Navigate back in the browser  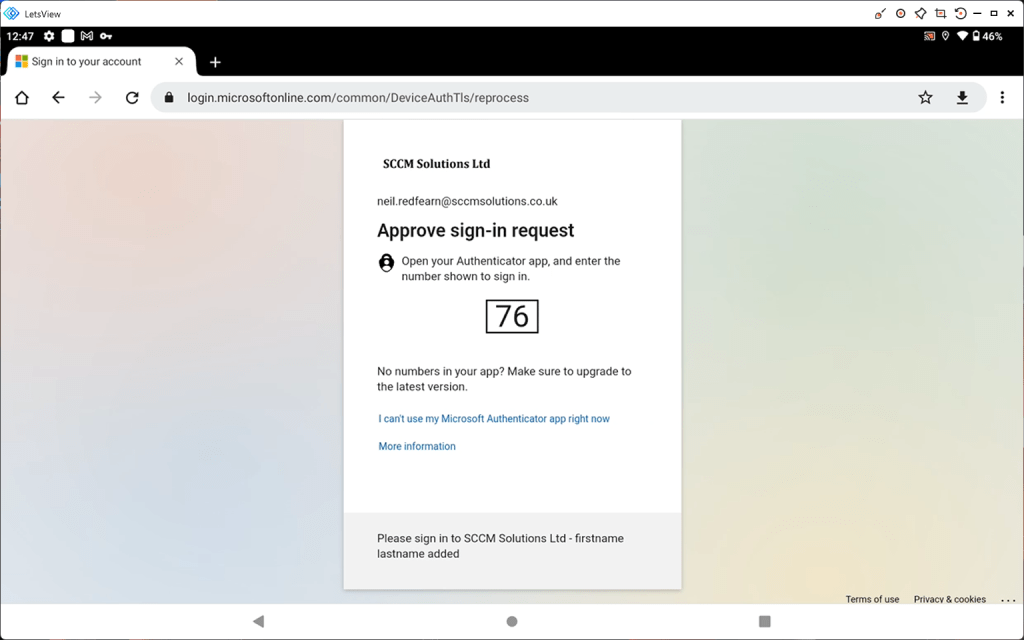[x=58, y=98]
